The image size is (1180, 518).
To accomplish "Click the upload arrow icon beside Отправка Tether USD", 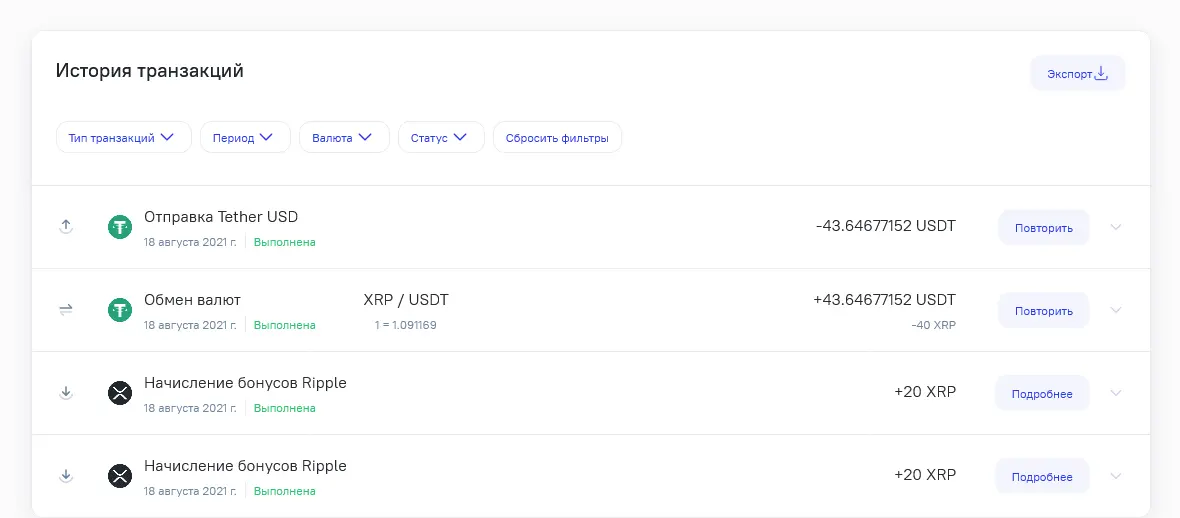I will 65,227.
